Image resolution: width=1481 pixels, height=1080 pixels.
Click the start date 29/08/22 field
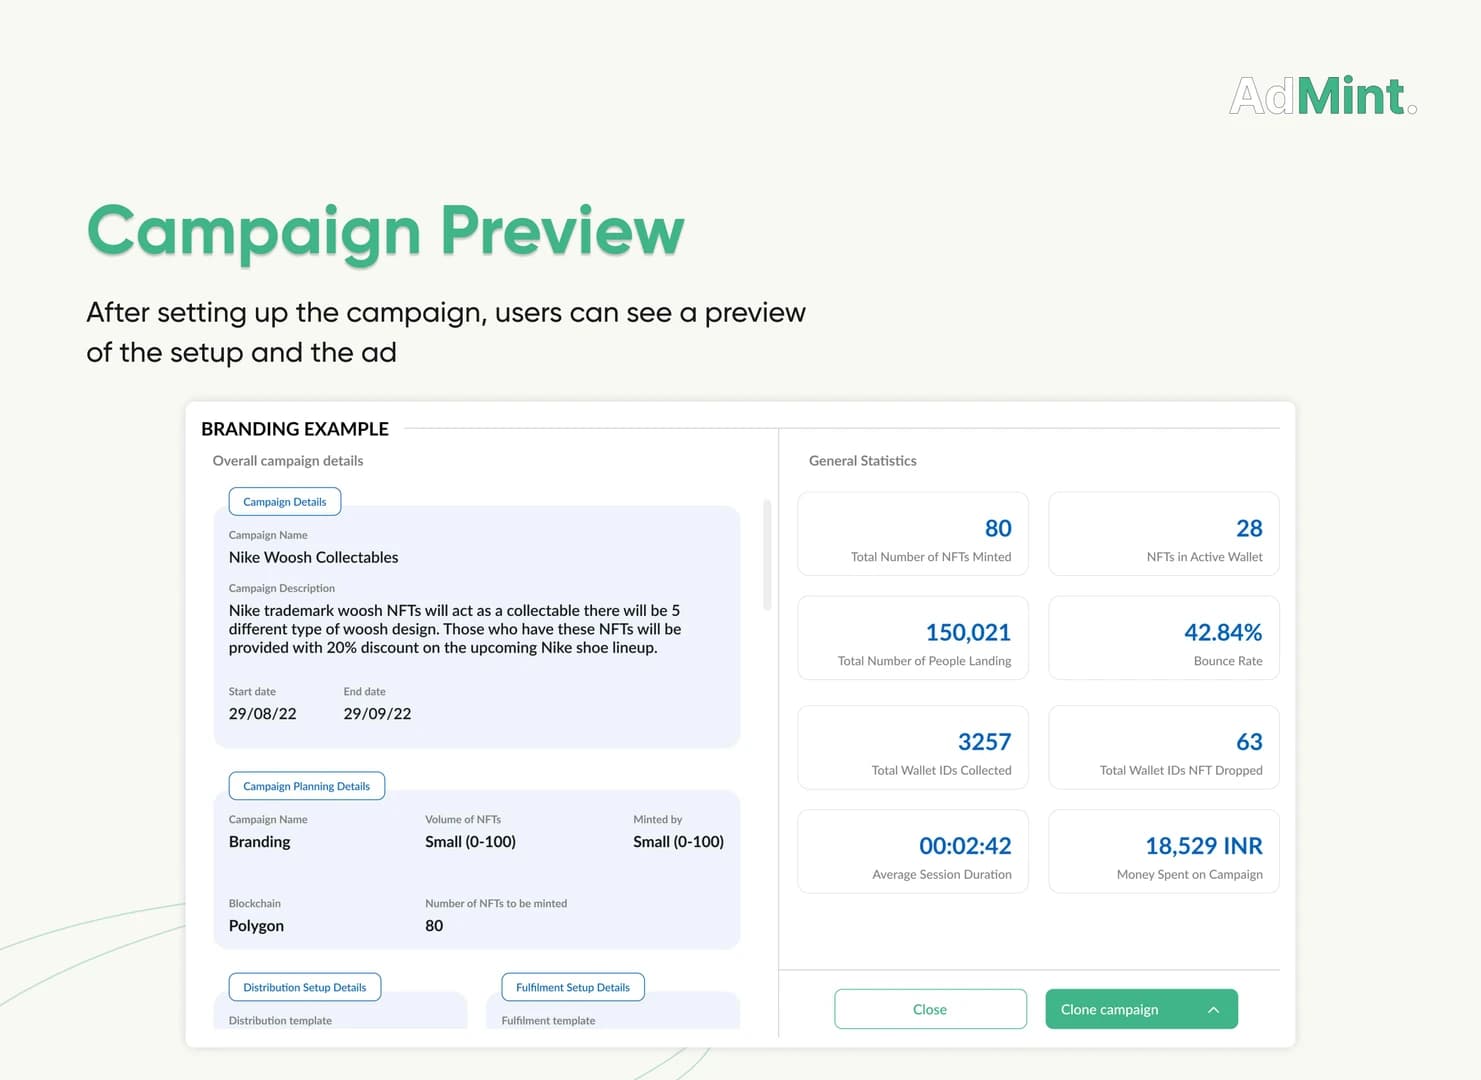coord(262,714)
